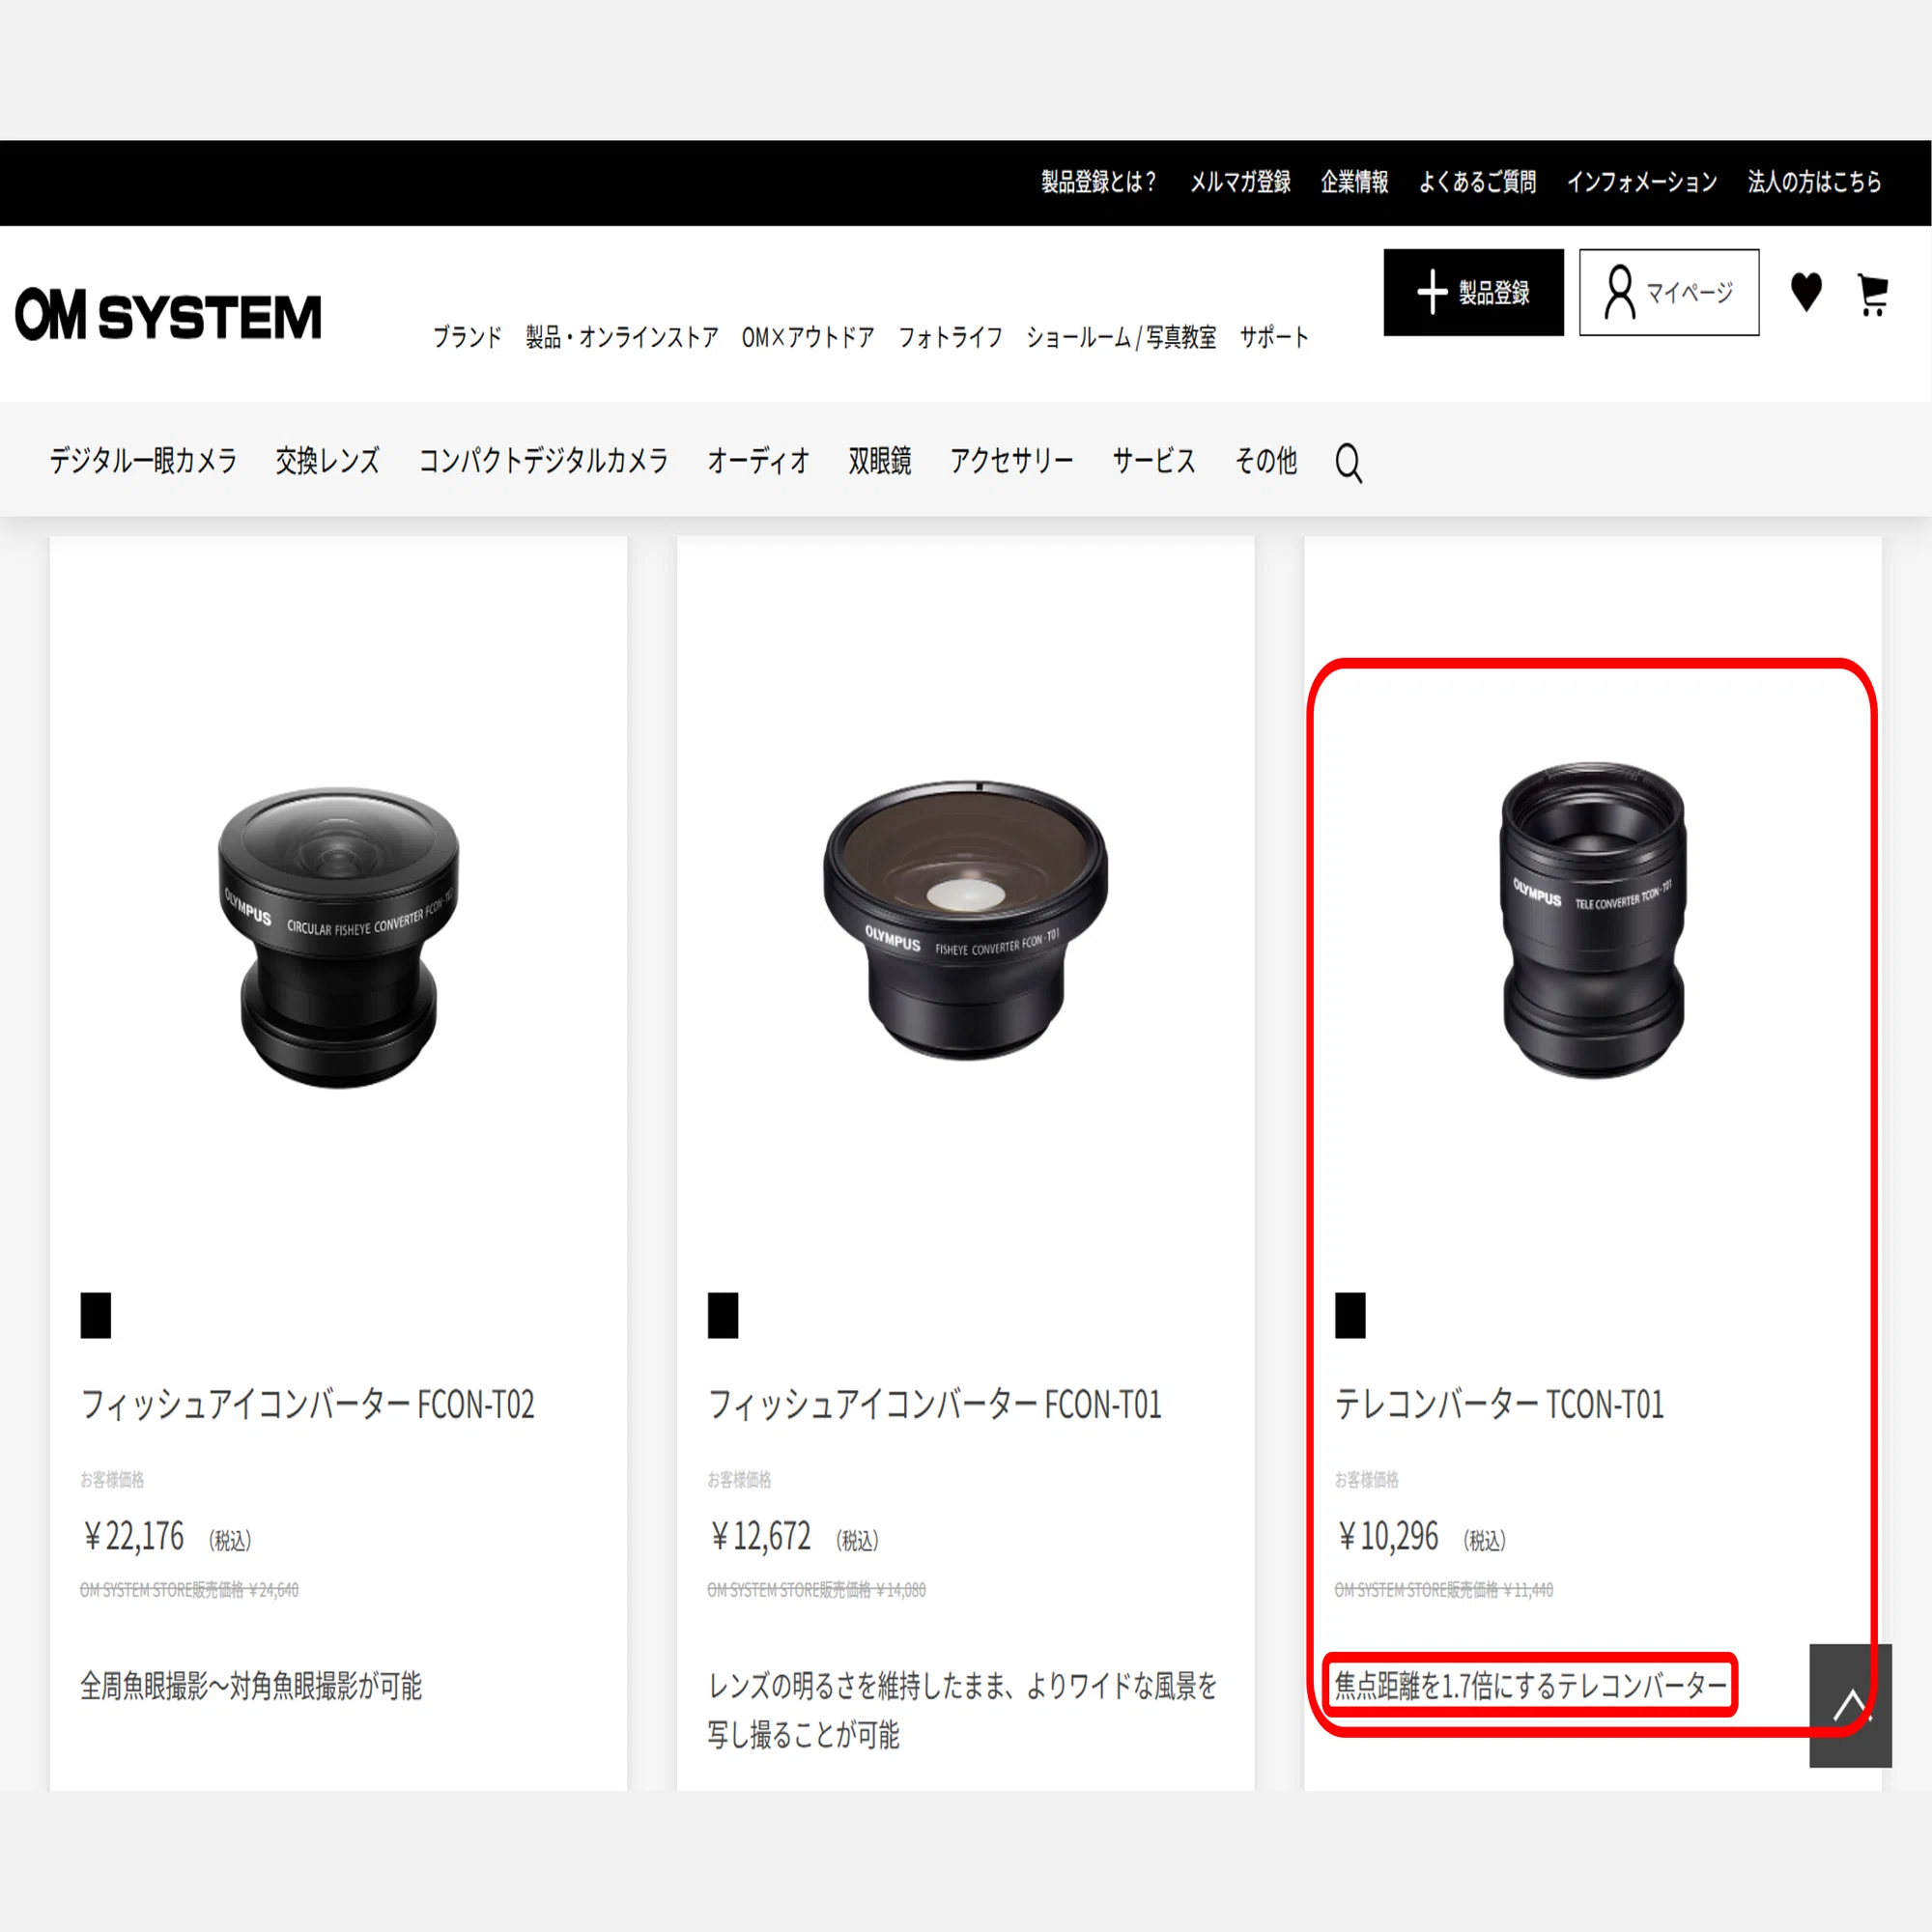This screenshot has width=1932, height=1932.
Task: Open マイページ button
Action: pos(1669,292)
